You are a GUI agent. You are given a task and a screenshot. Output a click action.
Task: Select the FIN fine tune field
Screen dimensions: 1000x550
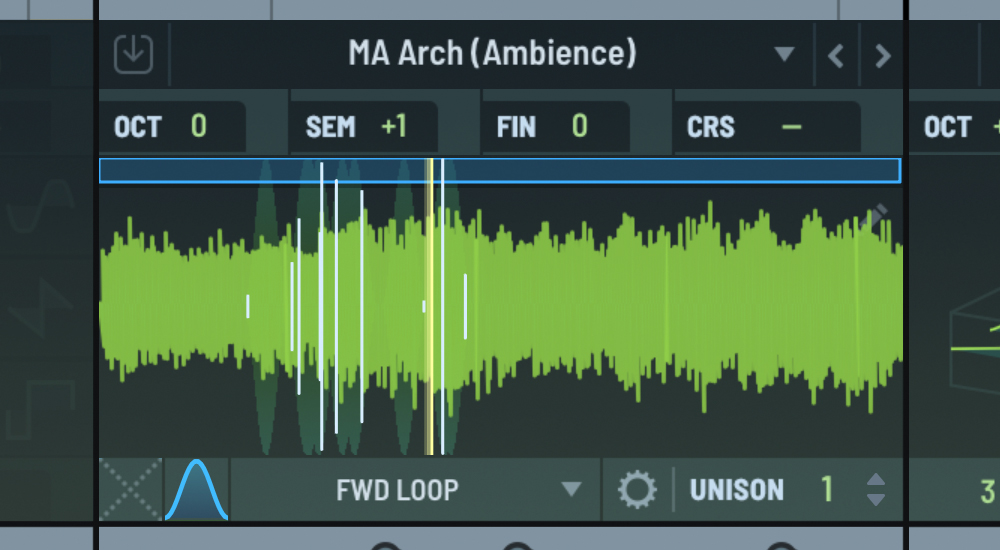(555, 126)
